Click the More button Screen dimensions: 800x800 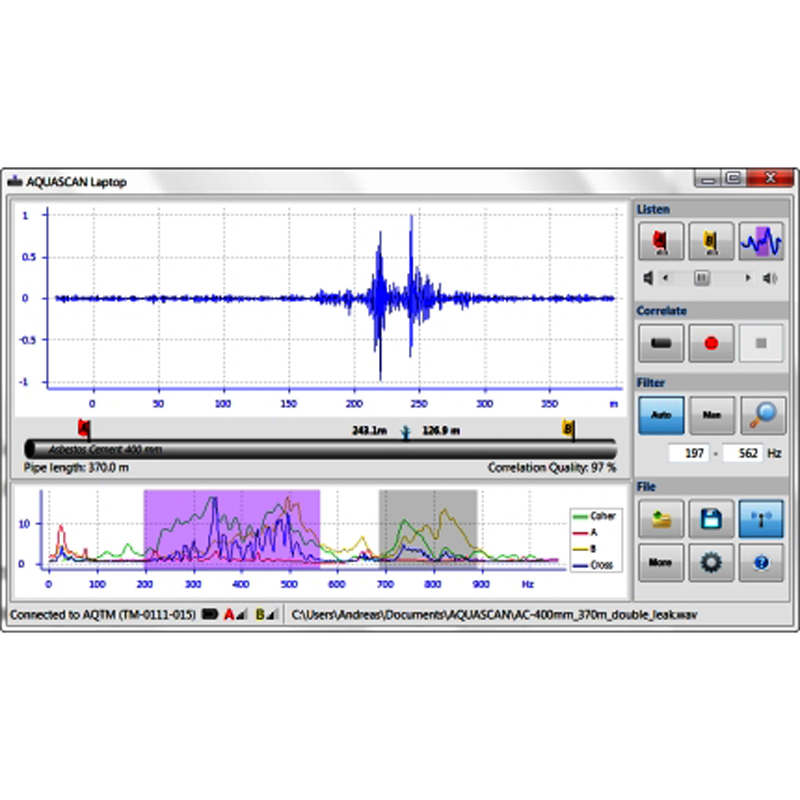(661, 563)
